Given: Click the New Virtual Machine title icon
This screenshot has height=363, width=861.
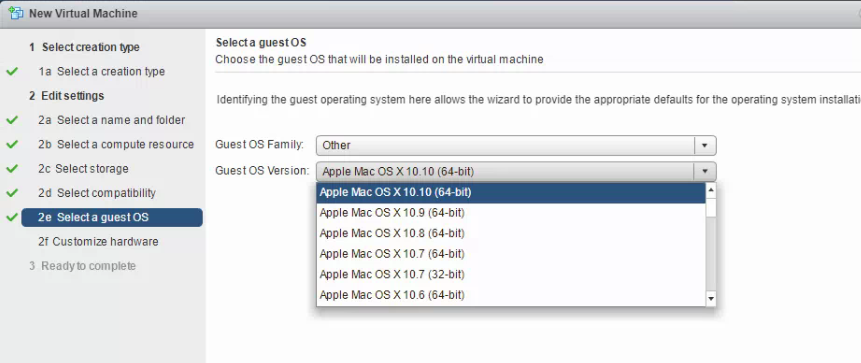Looking at the screenshot, I should coord(16,13).
